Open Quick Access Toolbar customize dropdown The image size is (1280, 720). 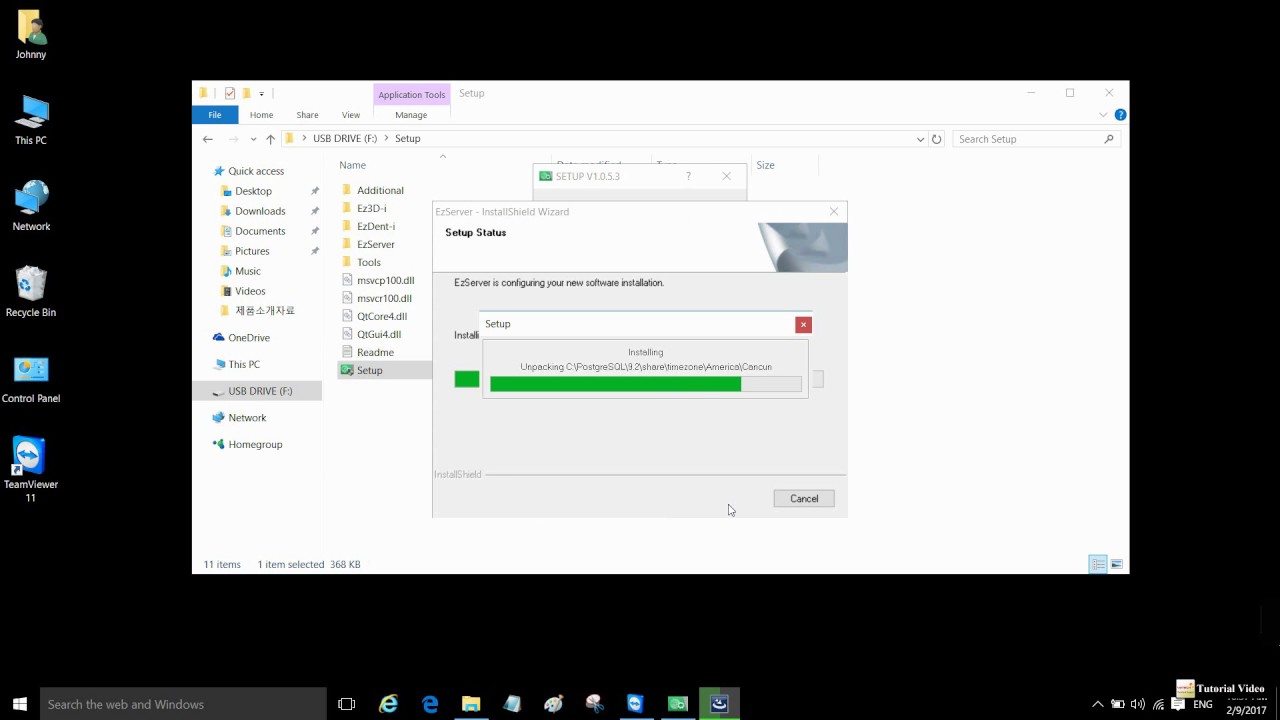point(261,94)
